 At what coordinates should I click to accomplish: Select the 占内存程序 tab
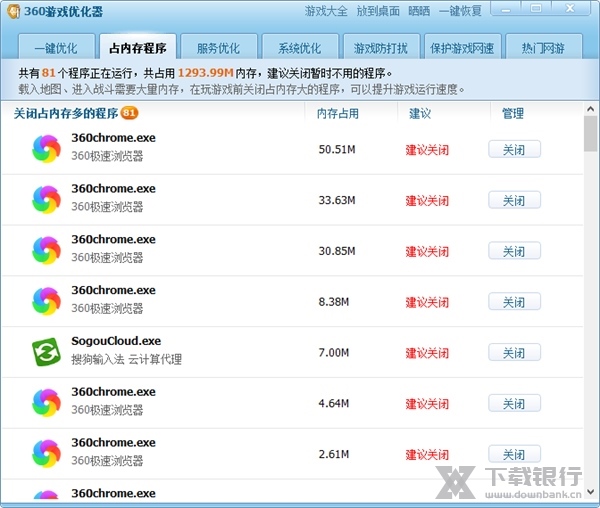tap(138, 48)
